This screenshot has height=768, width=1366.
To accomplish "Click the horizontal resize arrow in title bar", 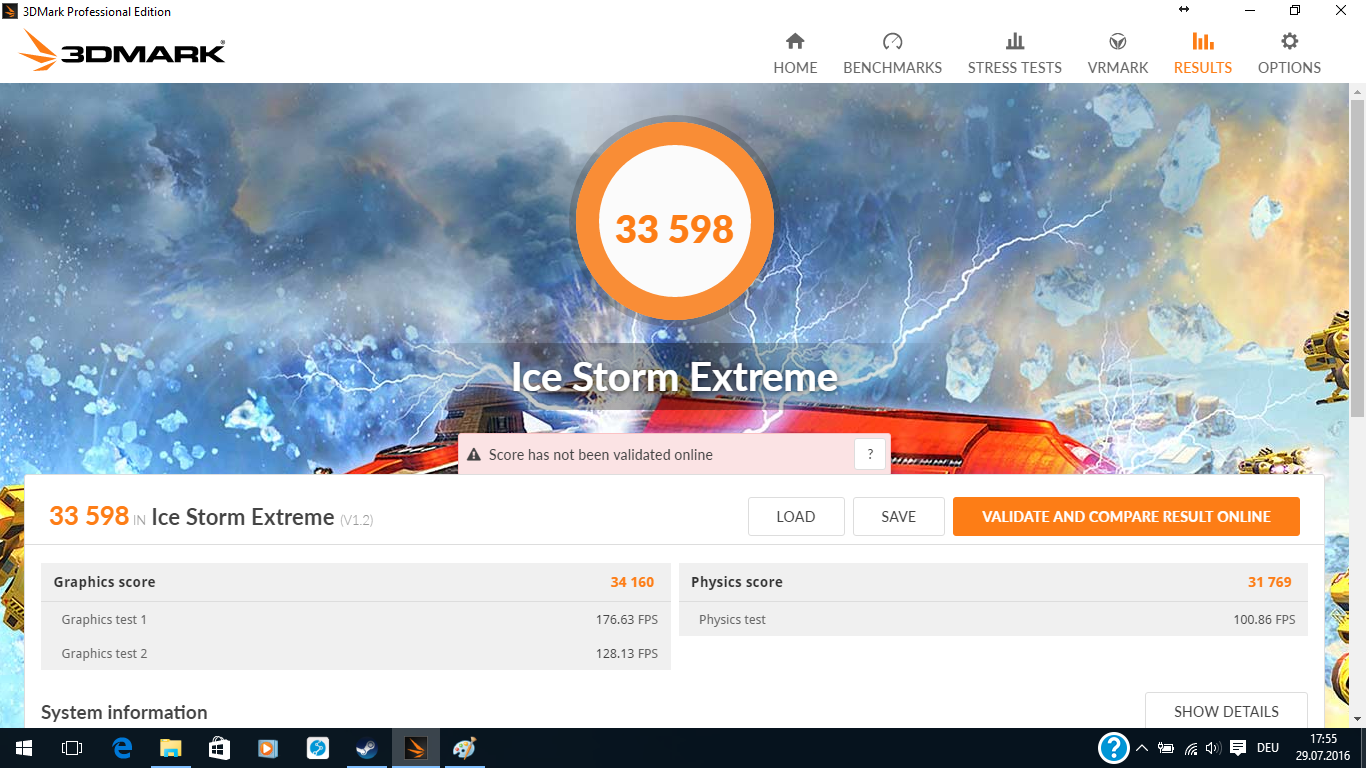I will tap(1184, 10).
